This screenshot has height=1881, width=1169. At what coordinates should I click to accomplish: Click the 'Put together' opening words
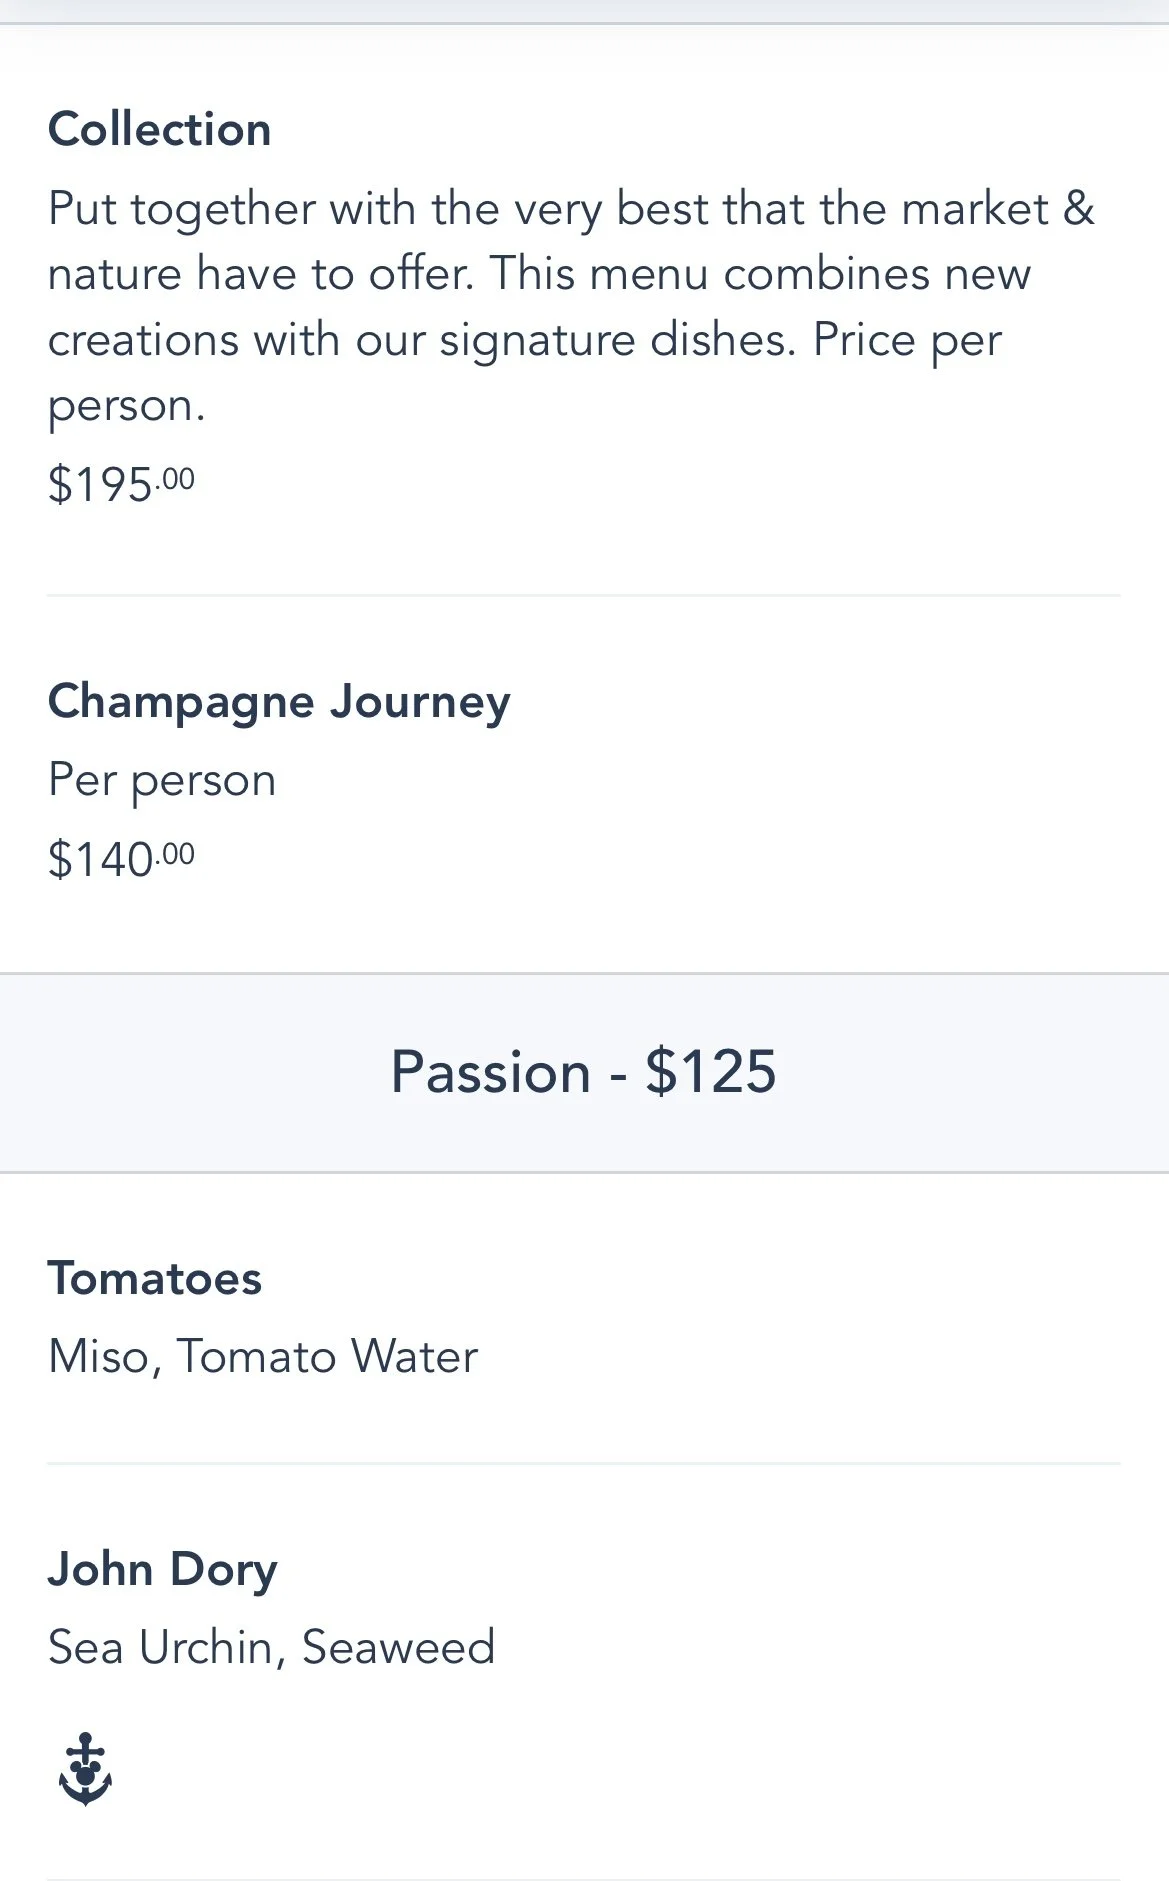pyautogui.click(x=182, y=210)
